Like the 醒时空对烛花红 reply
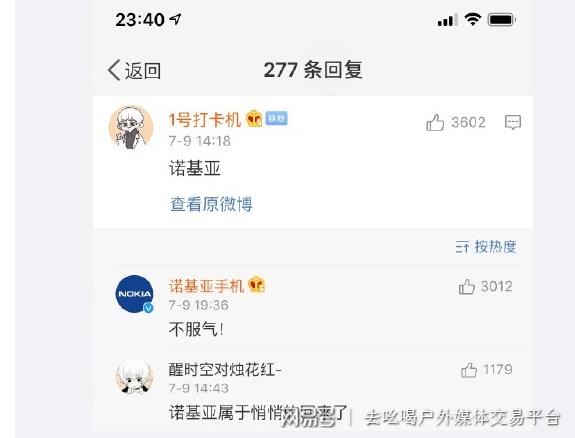The image size is (575, 438). point(469,370)
